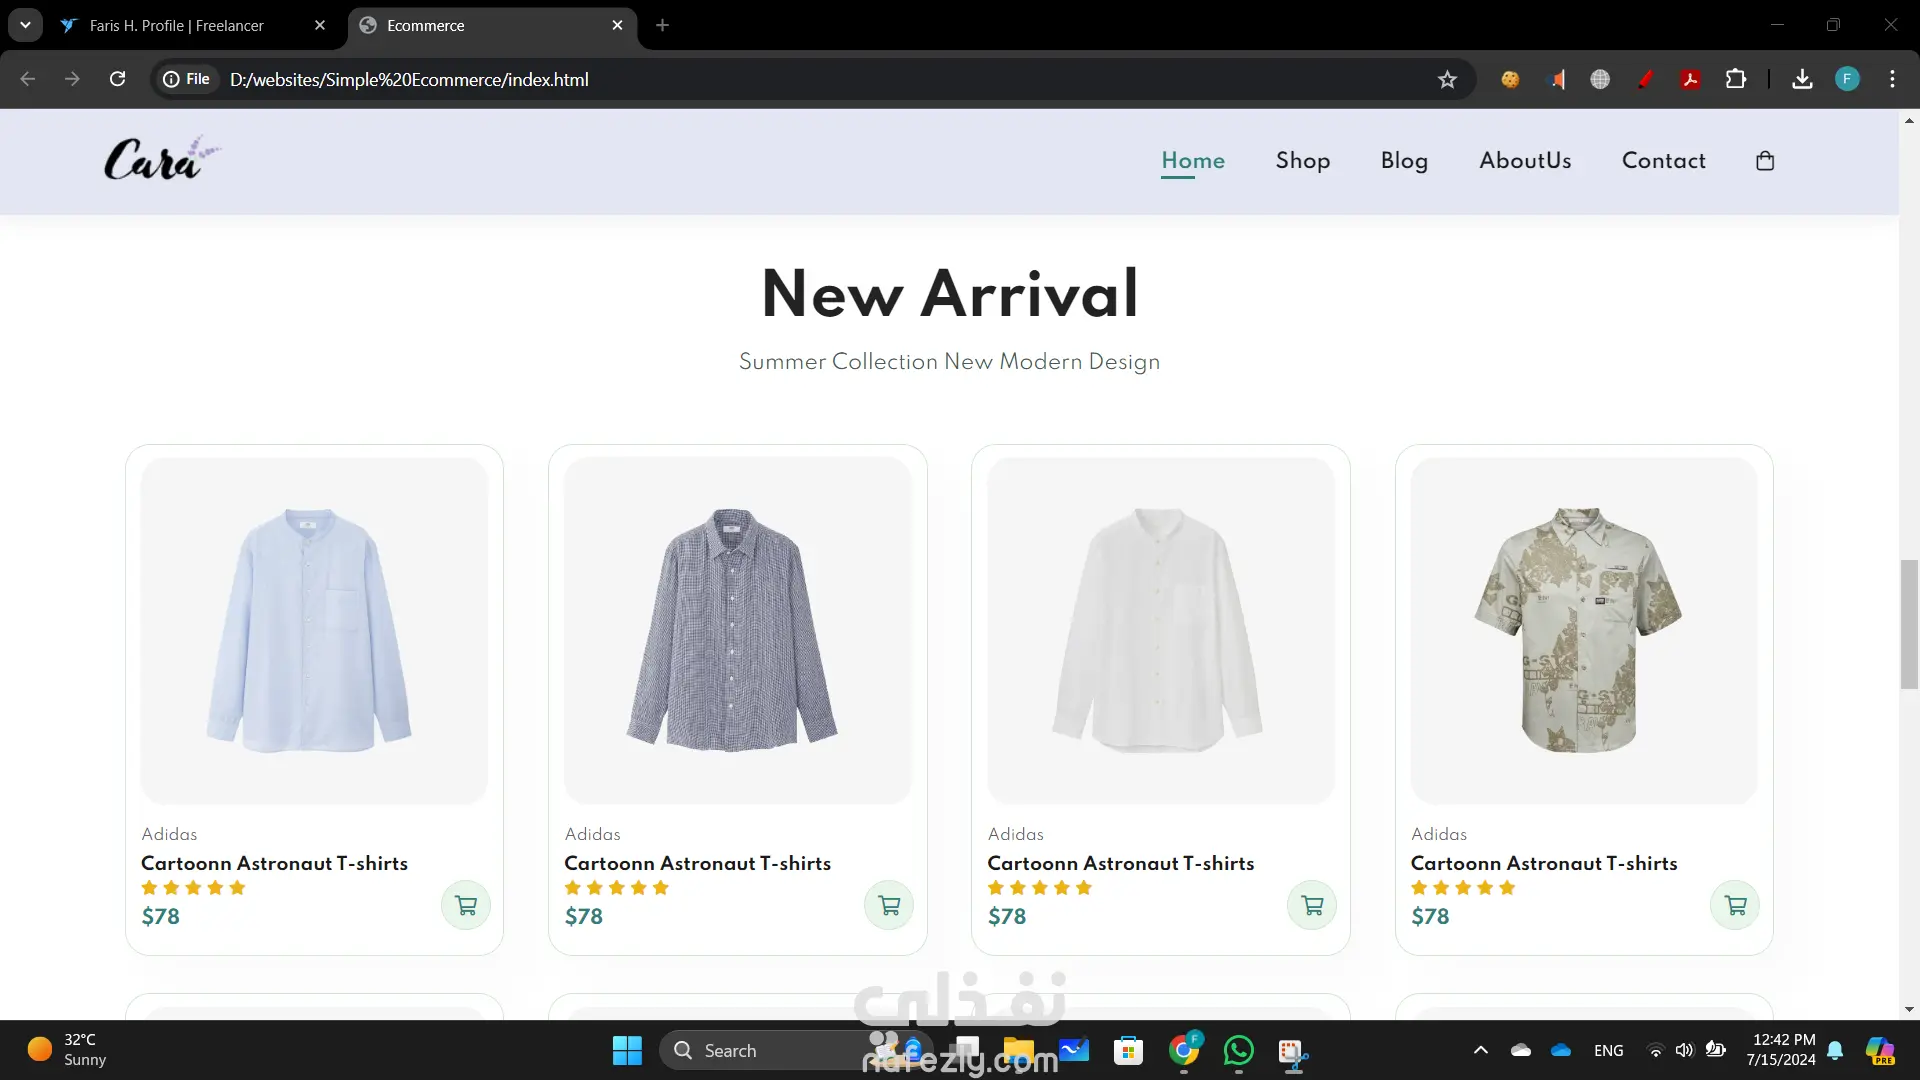Viewport: 1920px width, 1080px height.
Task: Click the floral shirt product image
Action: click(x=1583, y=630)
